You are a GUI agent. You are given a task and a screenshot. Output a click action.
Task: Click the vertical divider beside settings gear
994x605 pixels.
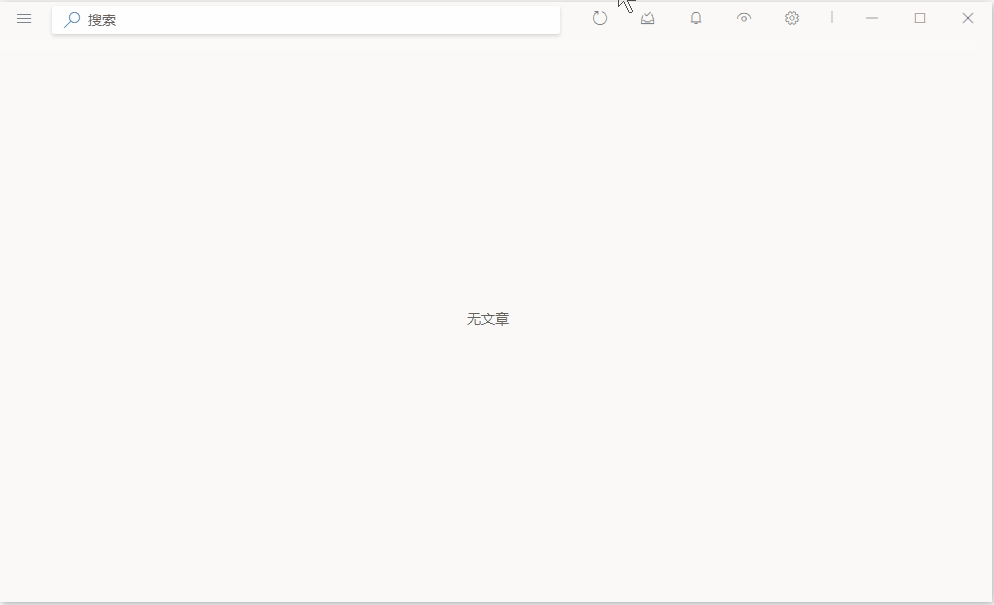(x=831, y=17)
